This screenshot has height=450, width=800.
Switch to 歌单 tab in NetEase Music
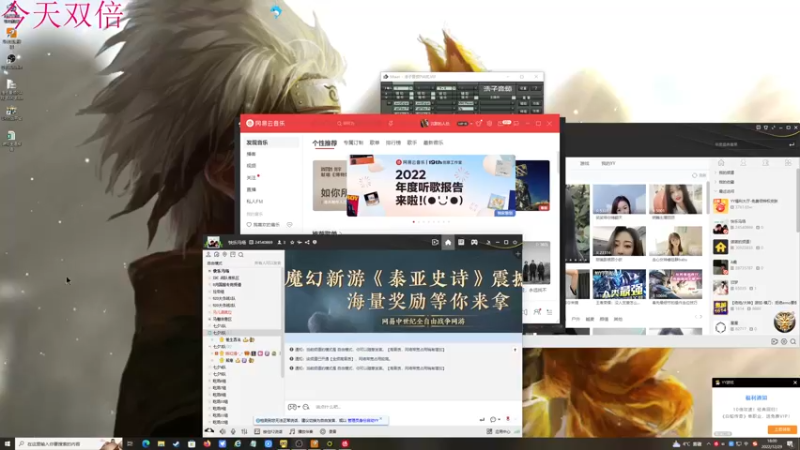click(x=374, y=143)
